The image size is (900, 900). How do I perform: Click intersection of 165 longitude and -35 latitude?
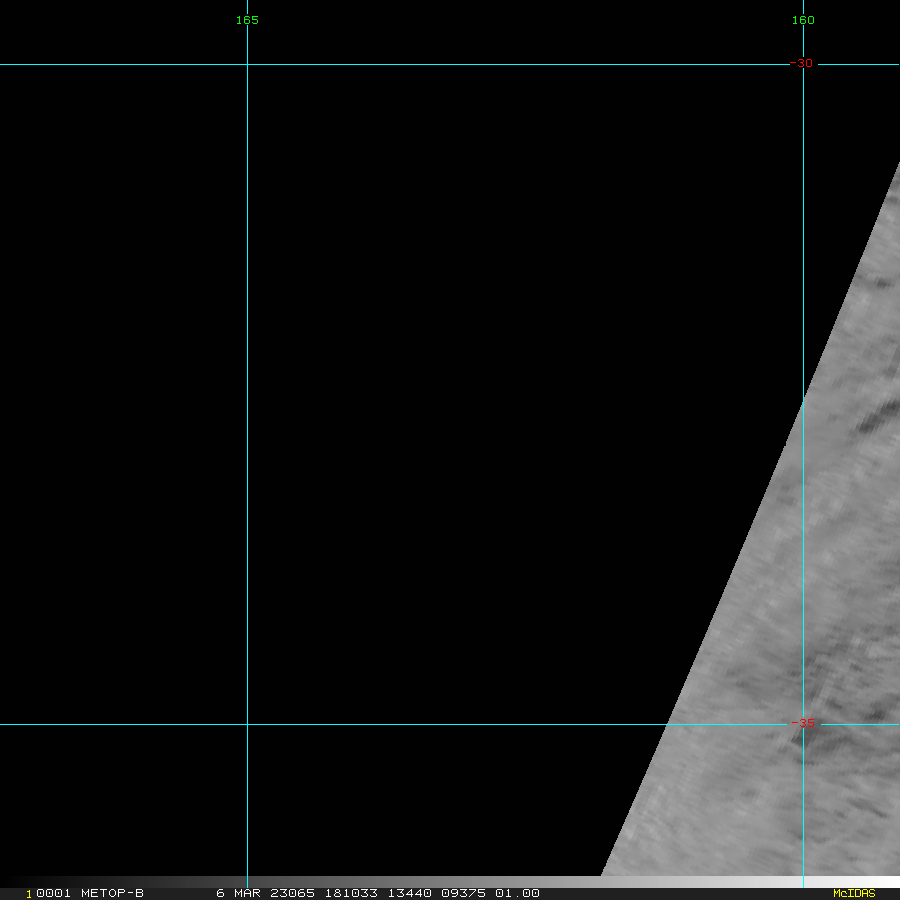click(247, 724)
